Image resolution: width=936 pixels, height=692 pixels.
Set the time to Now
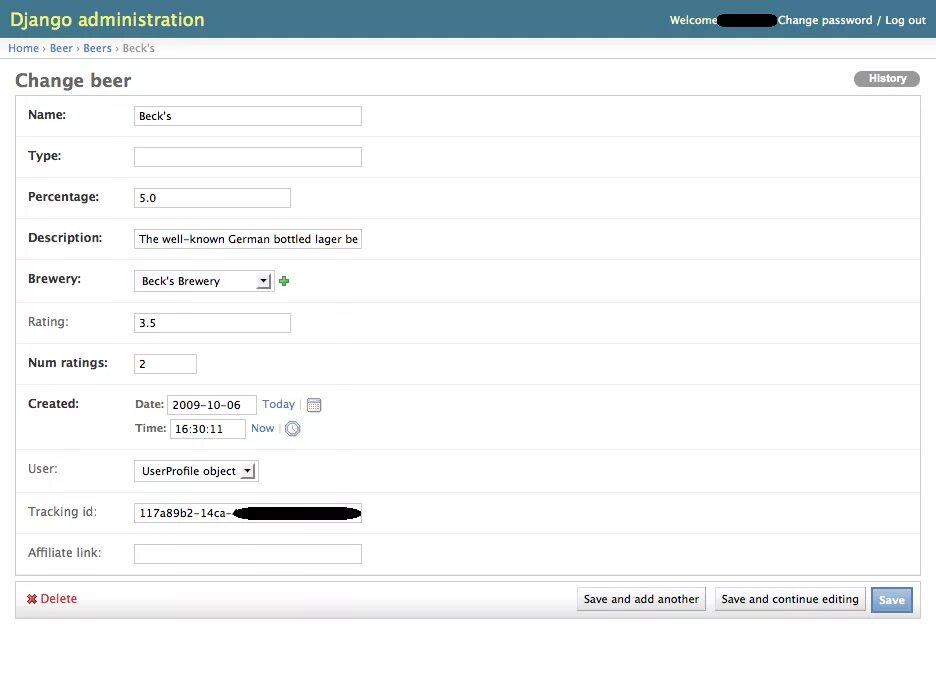[x=263, y=428]
